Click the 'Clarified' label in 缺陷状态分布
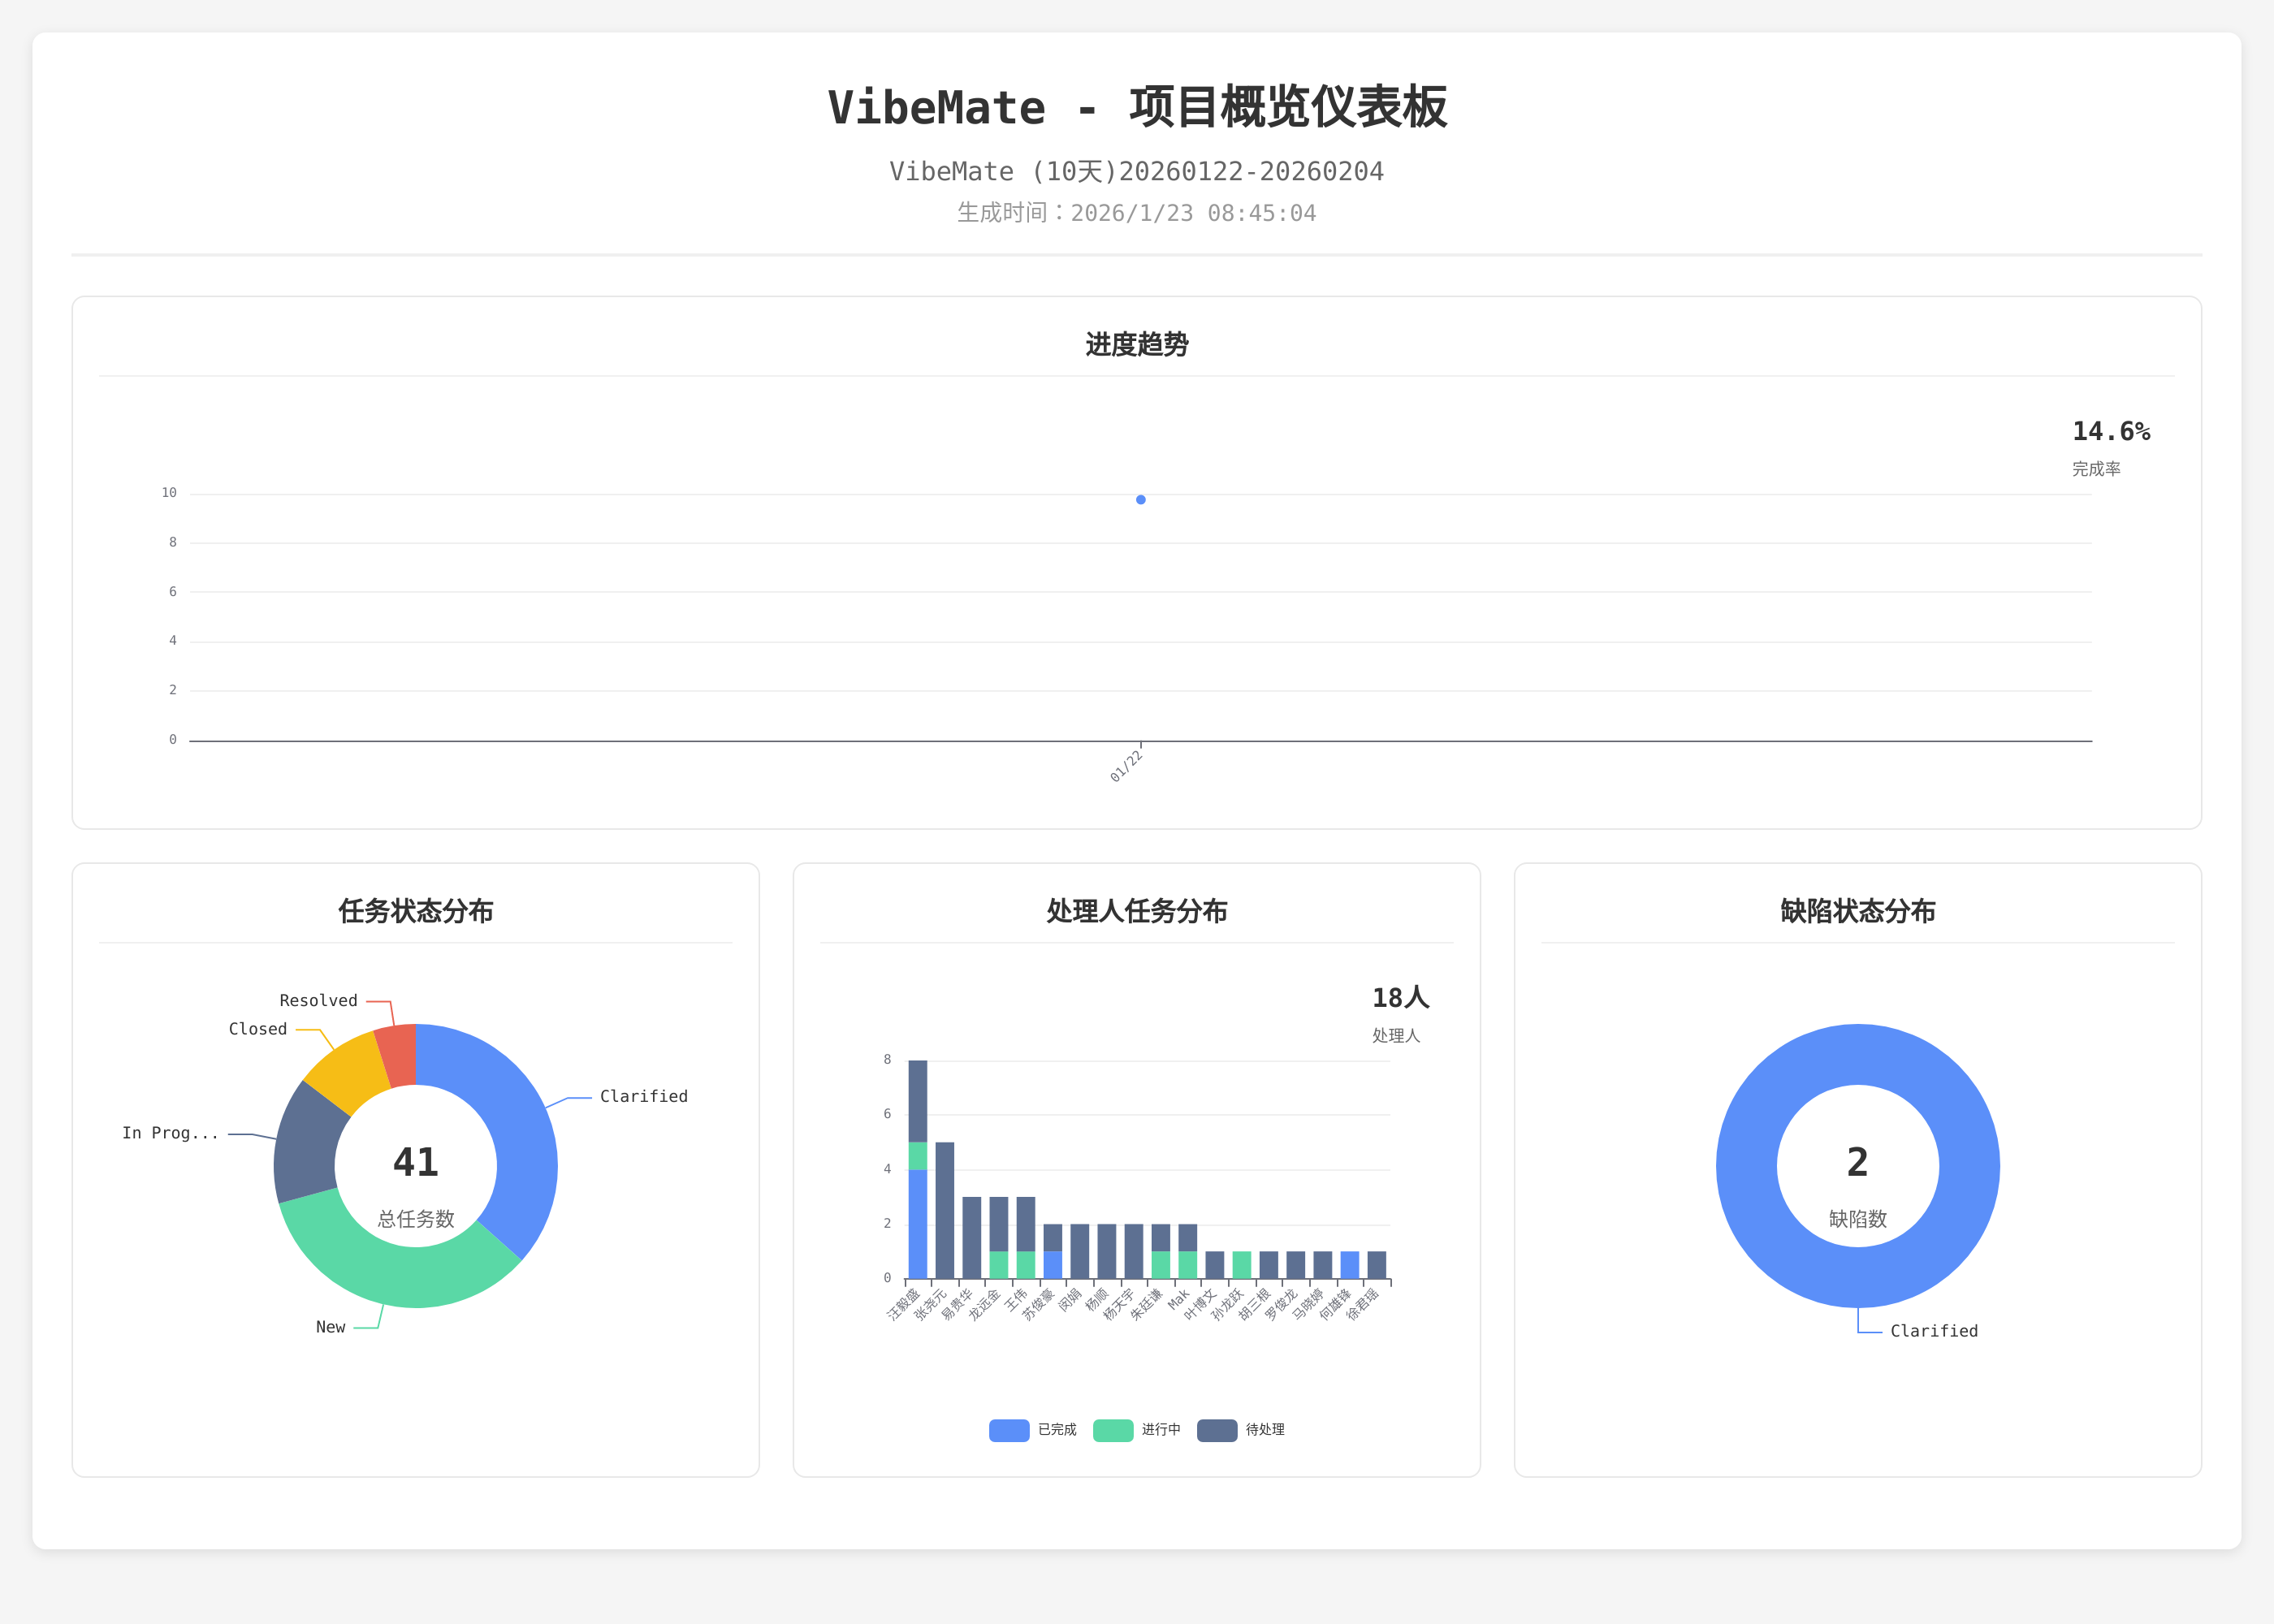This screenshot has width=2274, height=1624. [1934, 1331]
